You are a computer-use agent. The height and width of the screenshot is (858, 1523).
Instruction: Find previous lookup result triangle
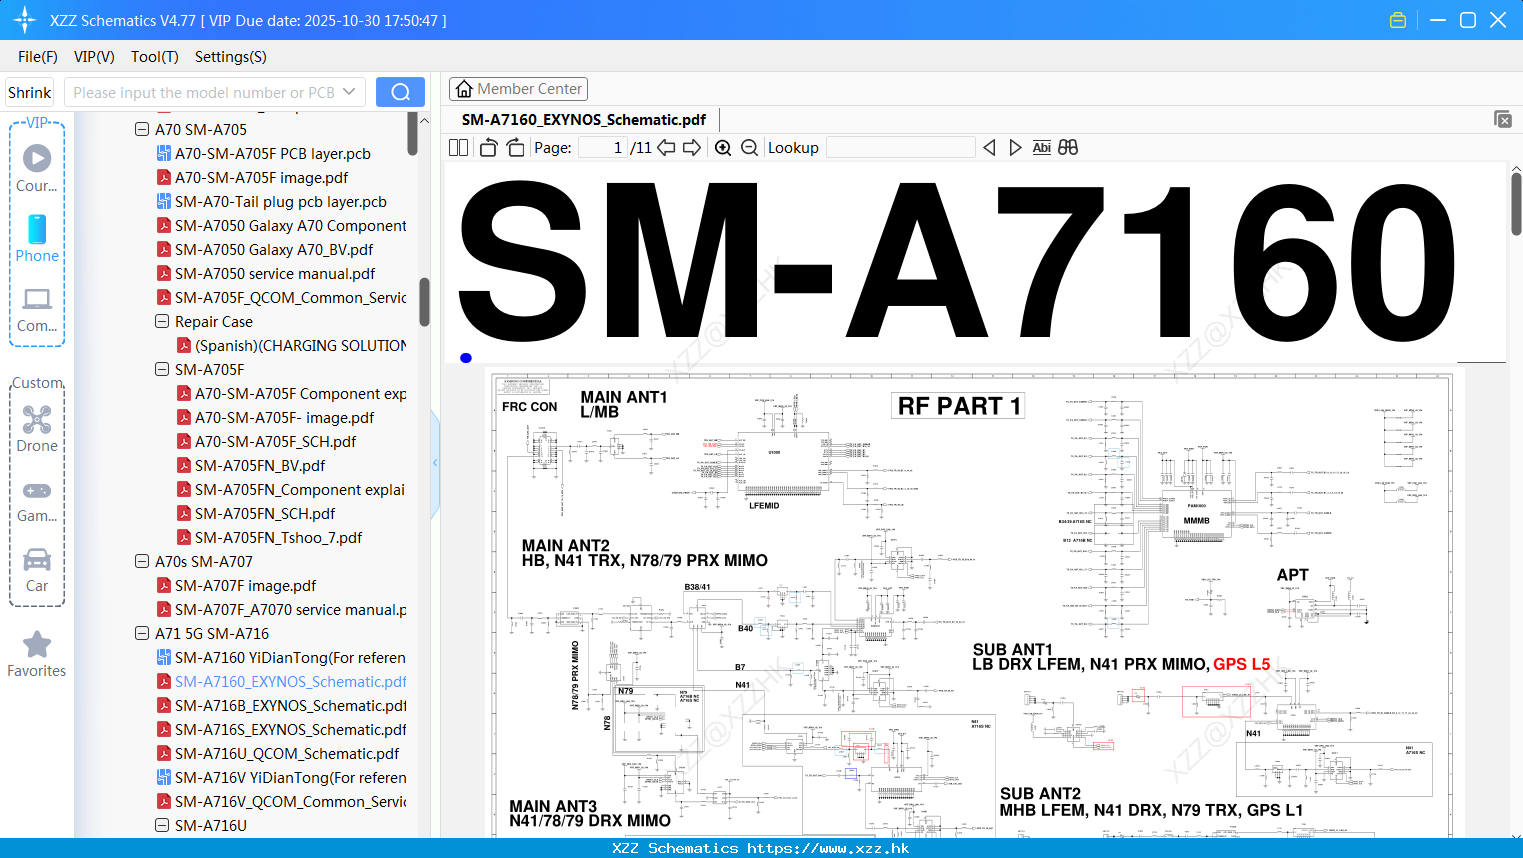coord(989,148)
